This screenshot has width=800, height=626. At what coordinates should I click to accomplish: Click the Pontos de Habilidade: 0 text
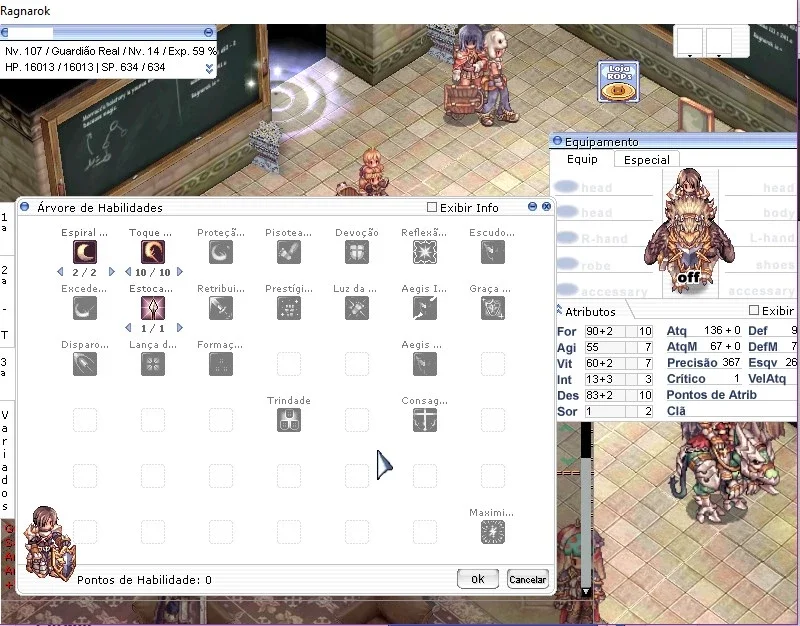tap(144, 580)
